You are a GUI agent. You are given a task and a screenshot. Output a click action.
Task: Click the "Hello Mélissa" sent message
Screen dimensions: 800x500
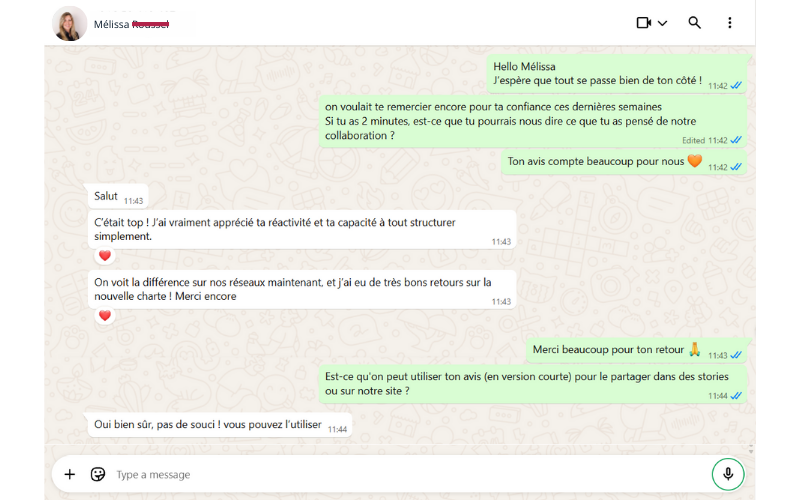(x=616, y=74)
